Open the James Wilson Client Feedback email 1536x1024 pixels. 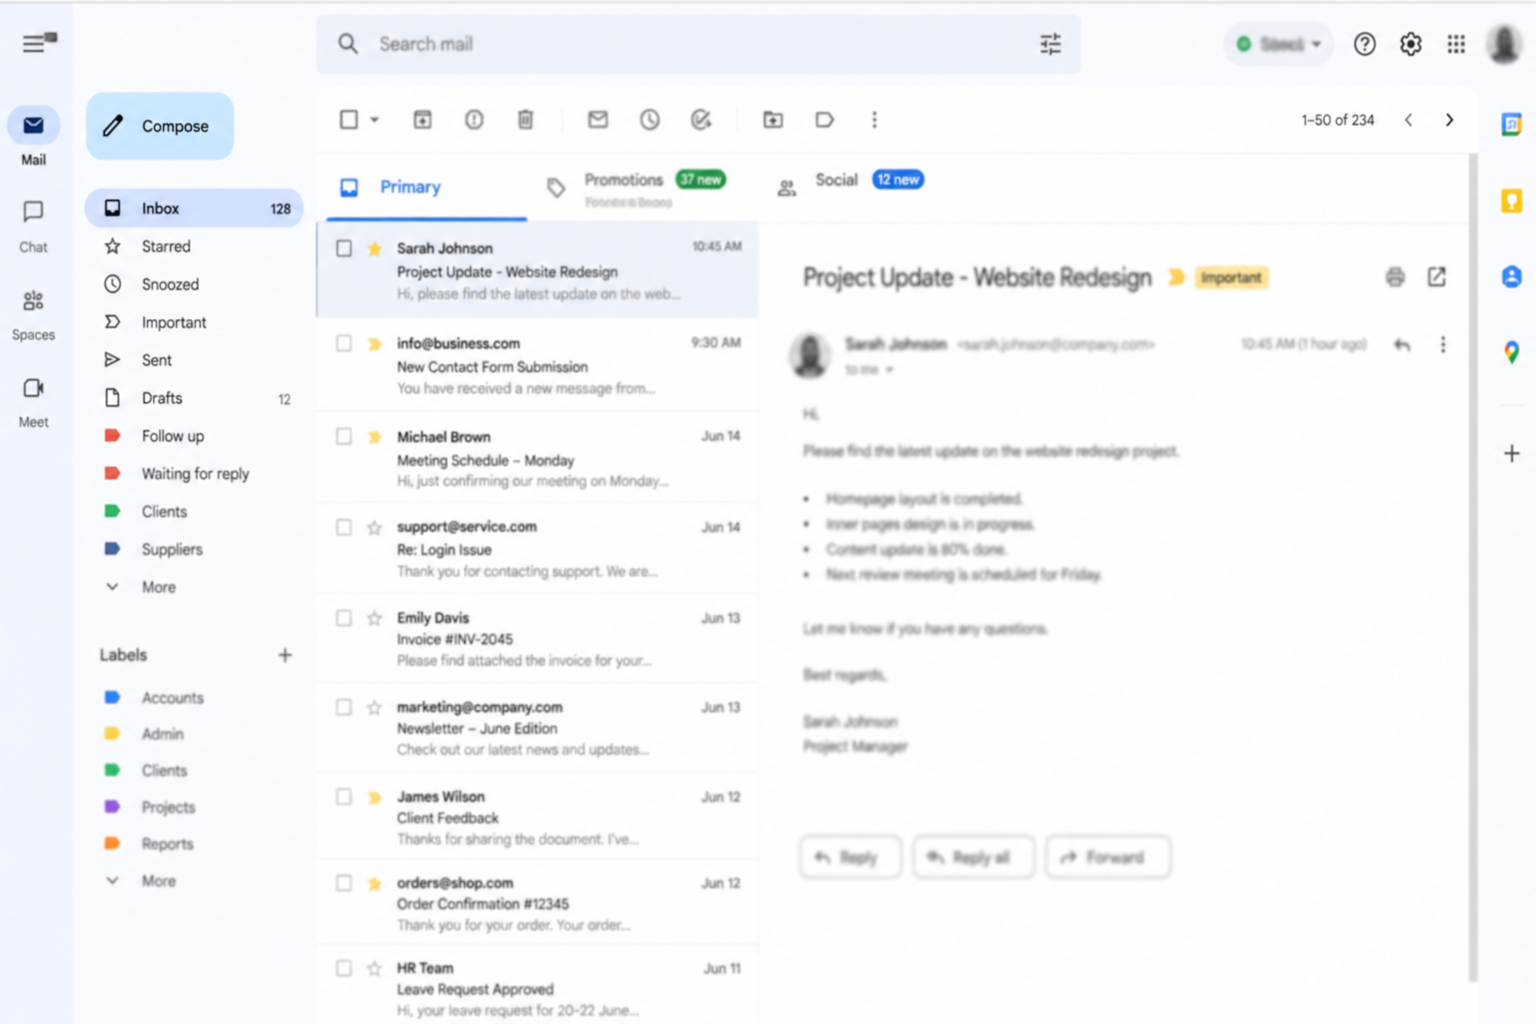click(537, 817)
